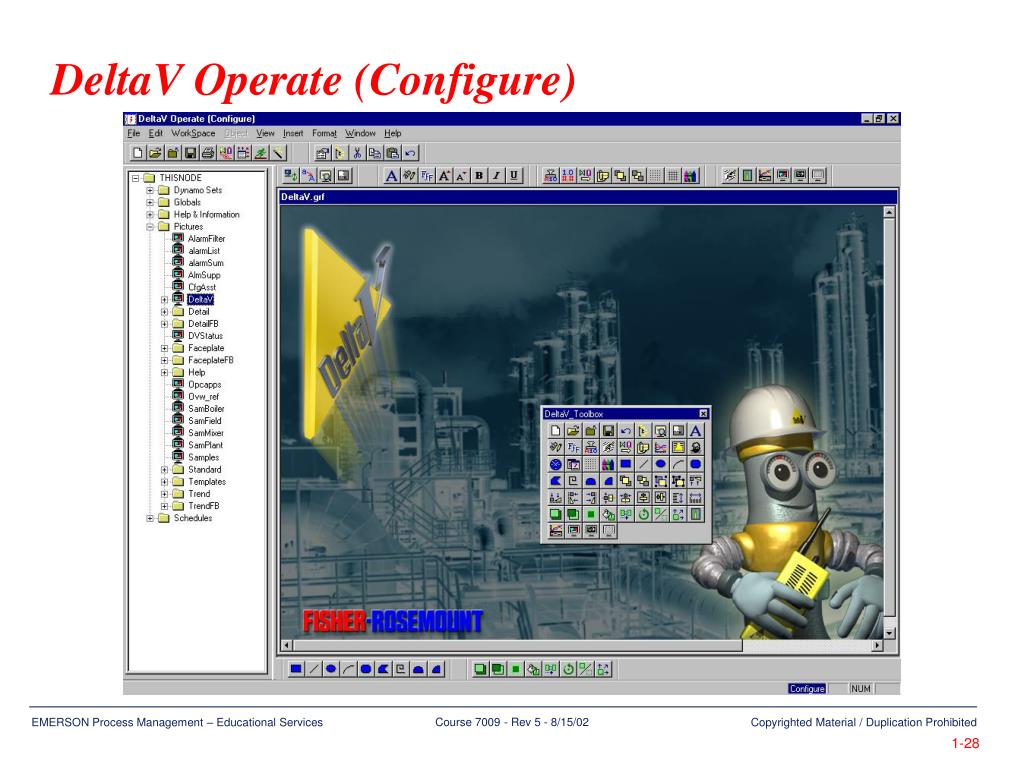Click the Save diskette icon in DeltaV_Toolbox
Screen dimensions: 1024x768
click(x=608, y=430)
